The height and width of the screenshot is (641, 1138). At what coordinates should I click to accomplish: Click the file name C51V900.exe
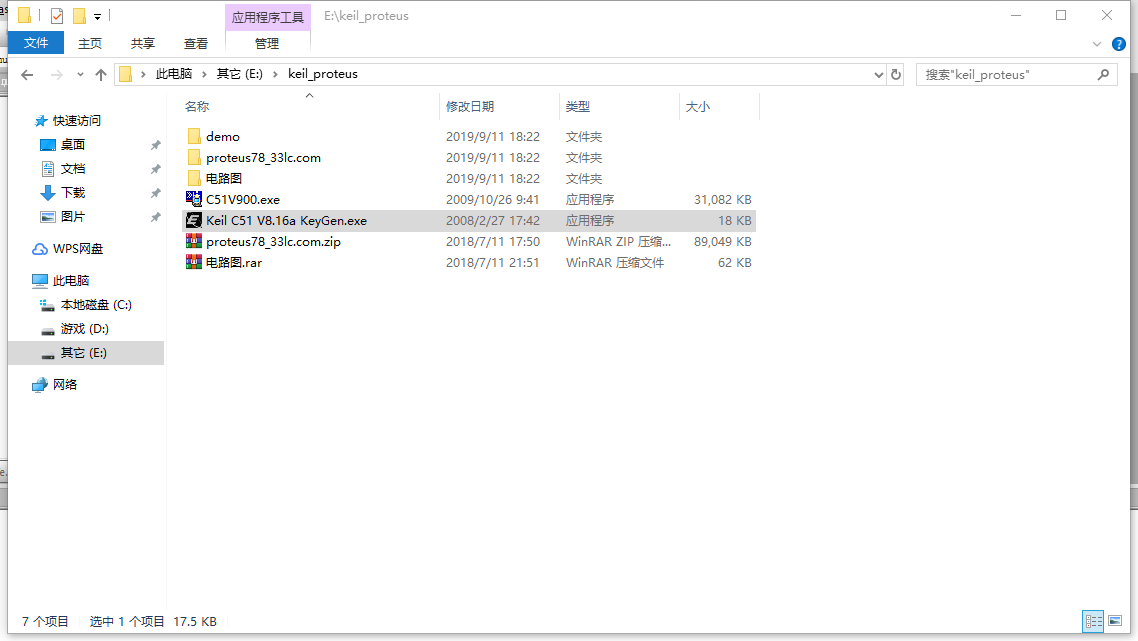(x=242, y=200)
